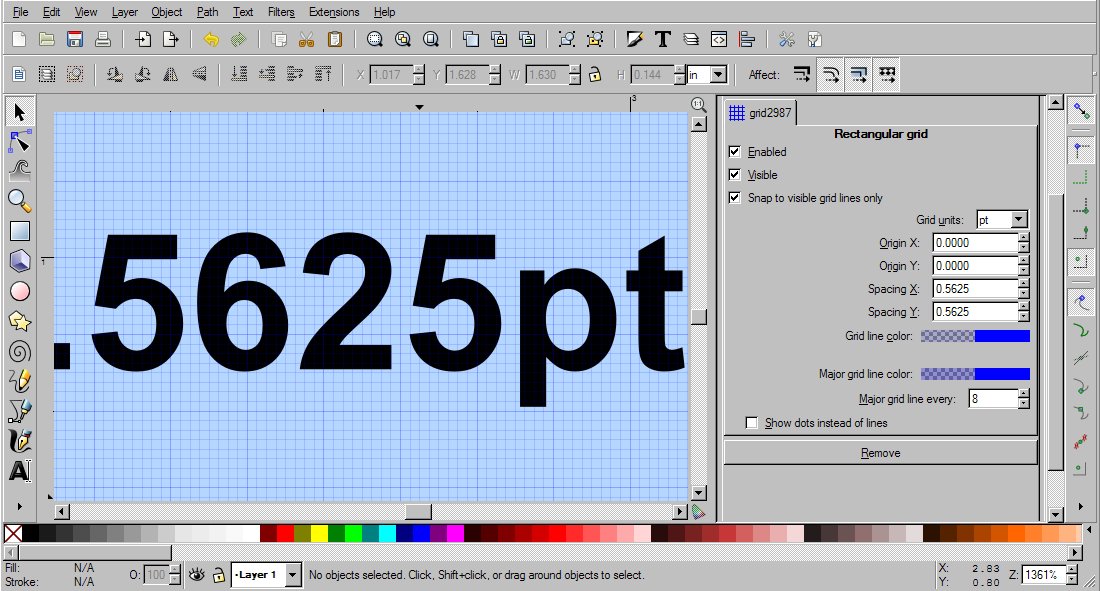Open the Filters menu

[x=281, y=12]
